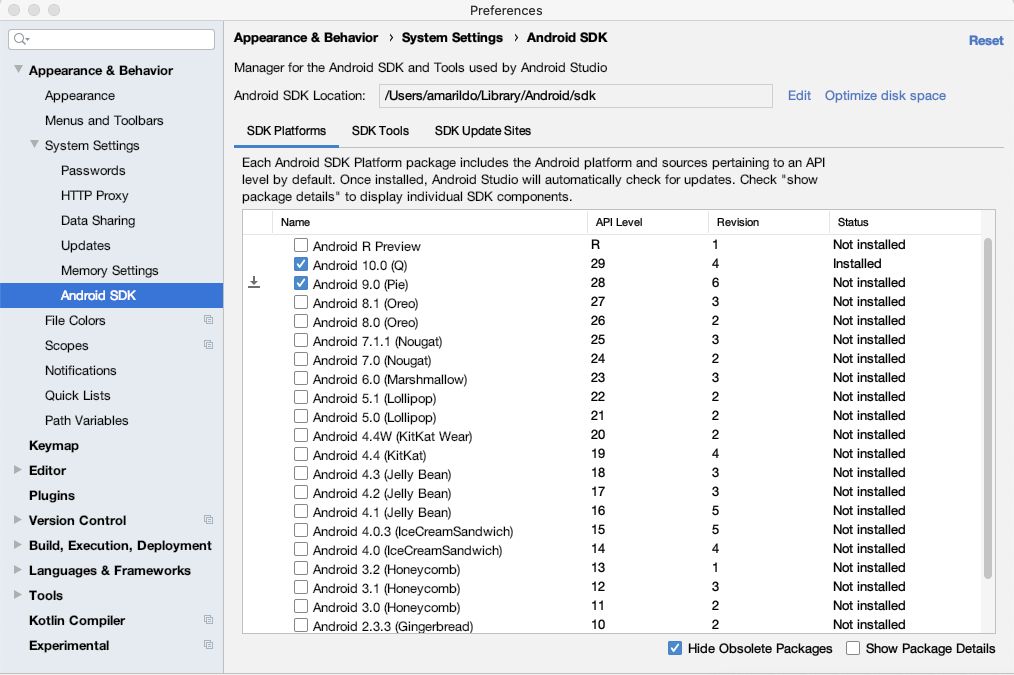
Task: Check Android 4.4 (KitKat) checkbox
Action: 301,454
